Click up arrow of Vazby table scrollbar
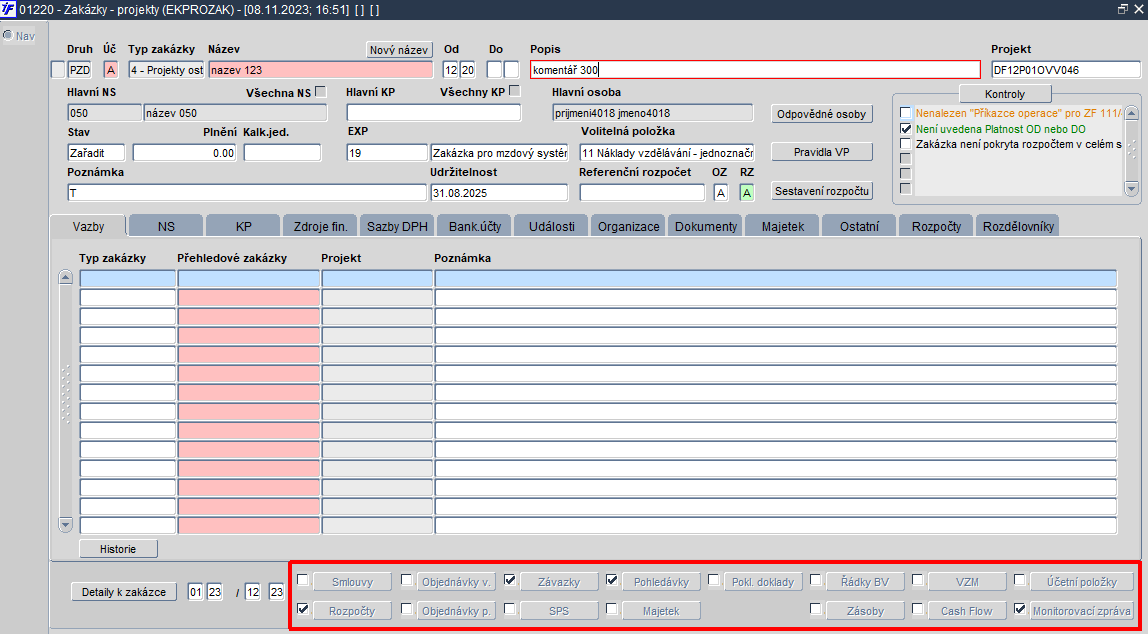 tap(65, 277)
